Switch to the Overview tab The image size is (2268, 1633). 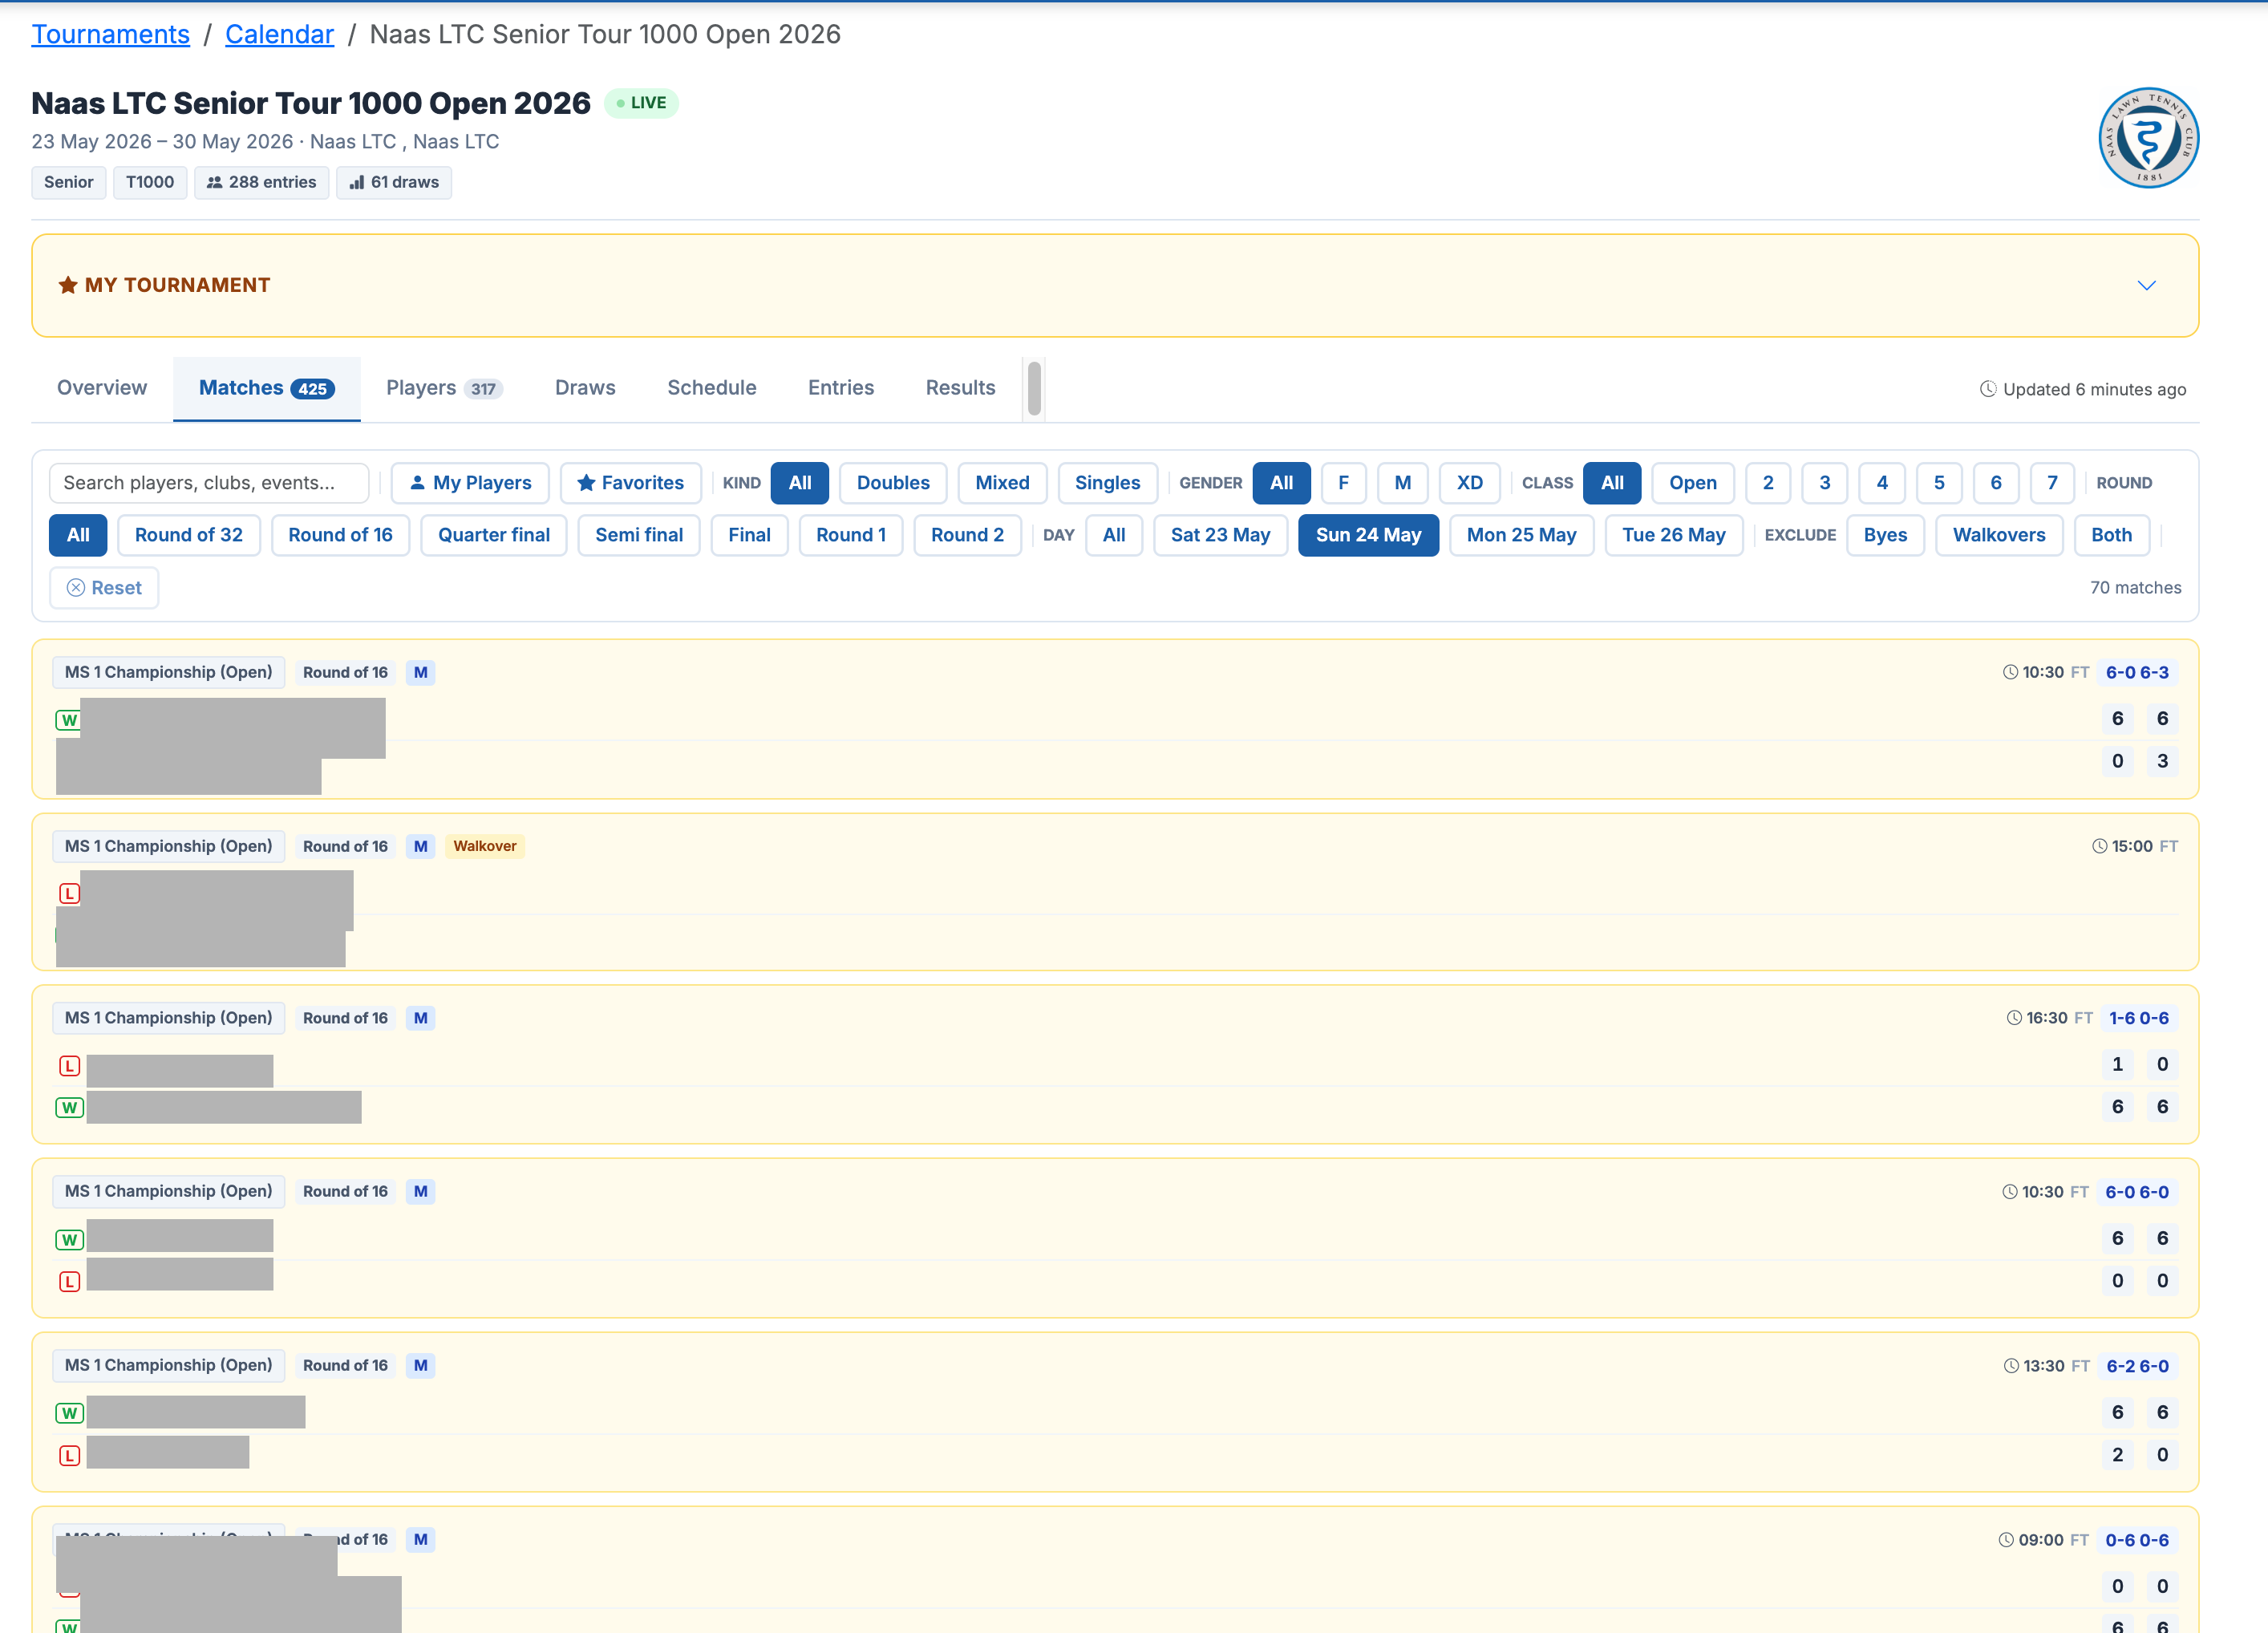(102, 388)
